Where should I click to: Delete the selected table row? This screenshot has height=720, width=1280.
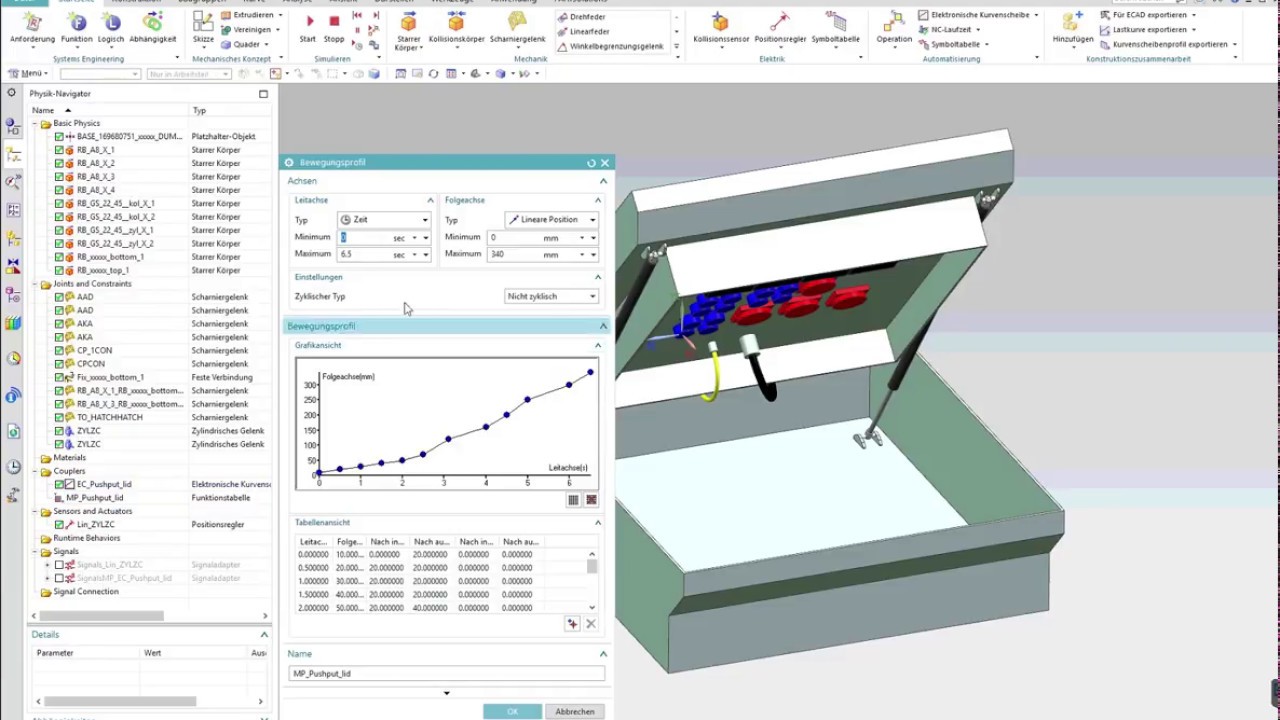(591, 624)
